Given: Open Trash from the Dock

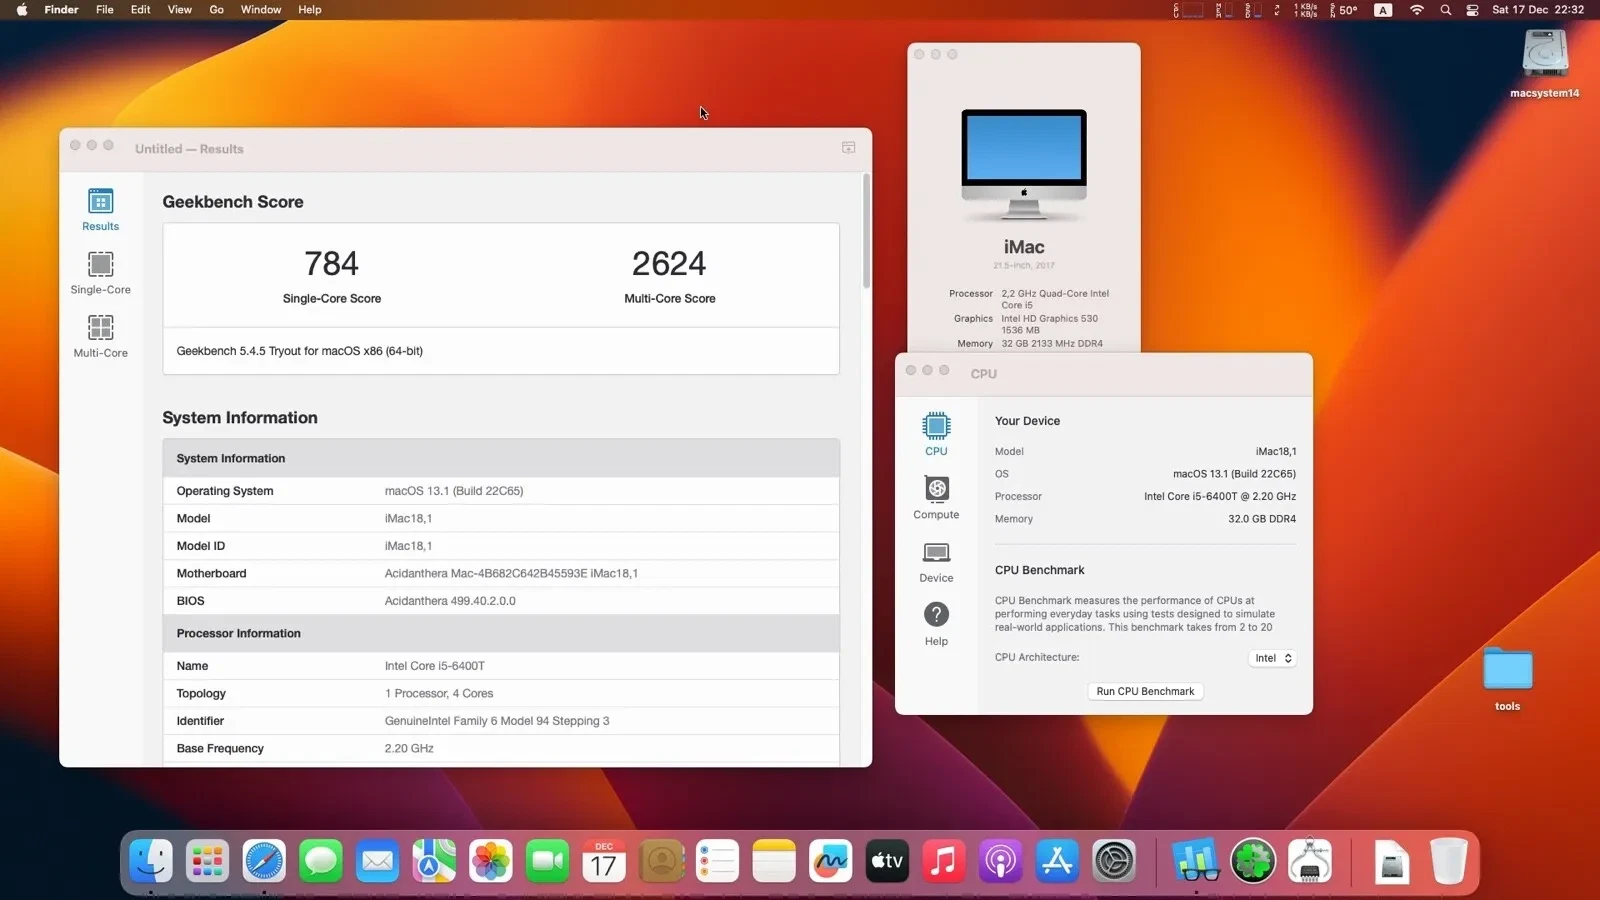Looking at the screenshot, I should coord(1448,860).
